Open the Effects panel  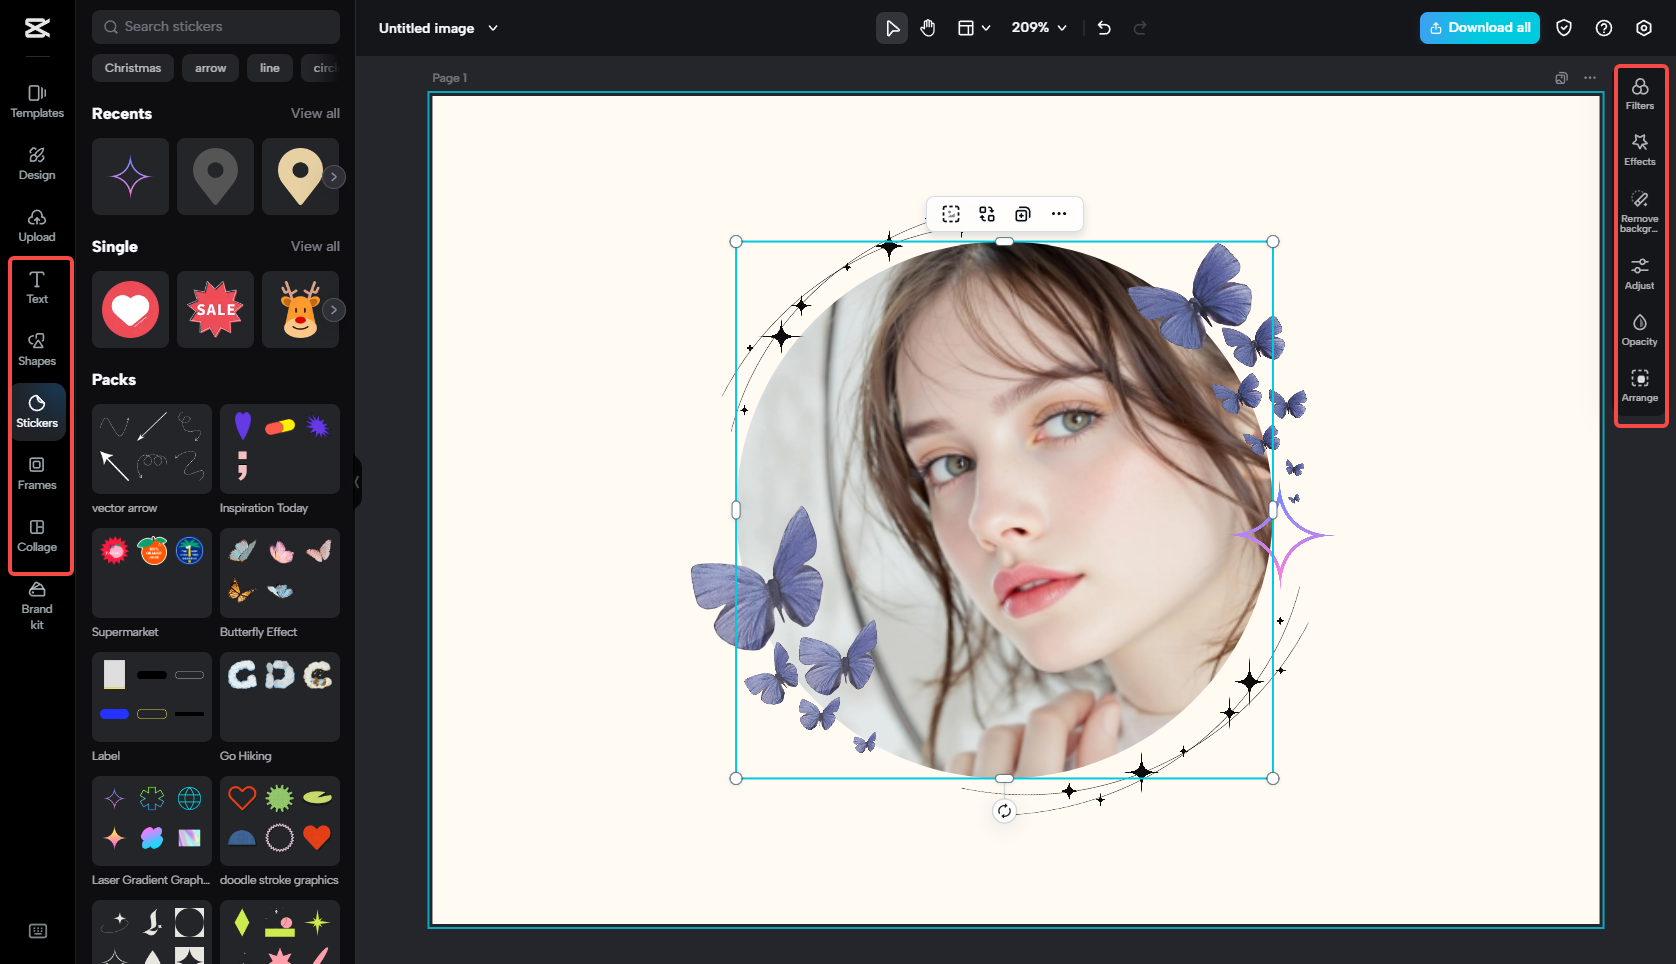tap(1639, 149)
